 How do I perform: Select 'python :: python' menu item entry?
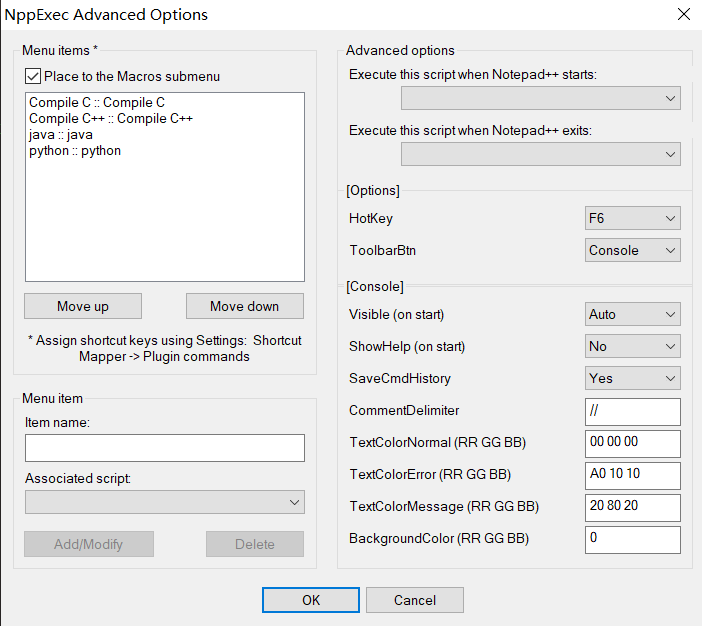(x=75, y=151)
